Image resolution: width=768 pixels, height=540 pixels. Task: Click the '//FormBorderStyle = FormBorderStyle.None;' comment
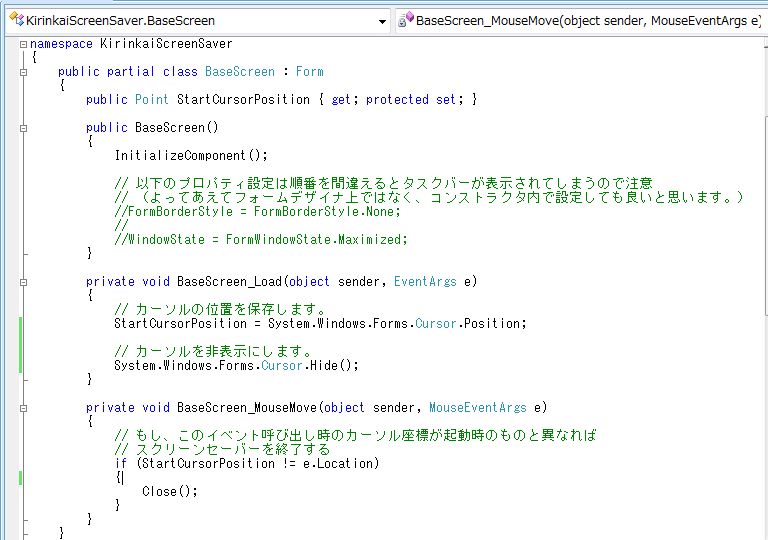pyautogui.click(x=258, y=212)
